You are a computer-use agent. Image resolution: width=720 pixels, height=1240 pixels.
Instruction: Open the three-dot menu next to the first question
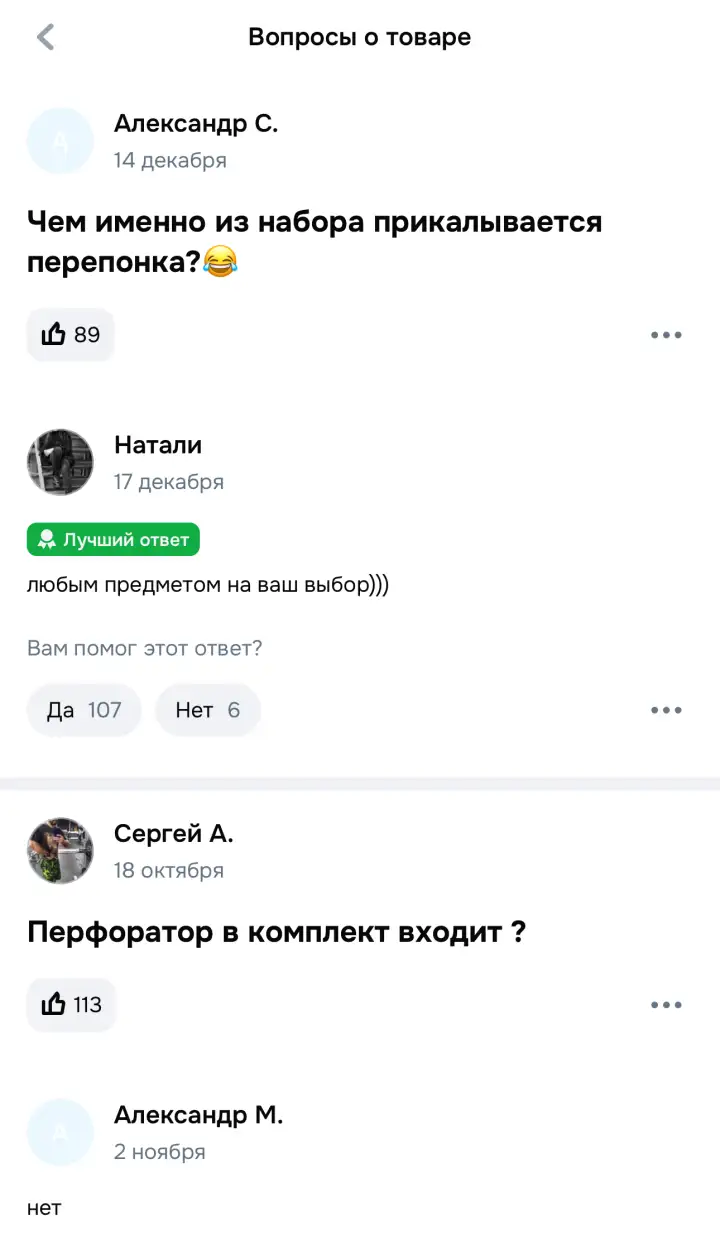[665, 334]
